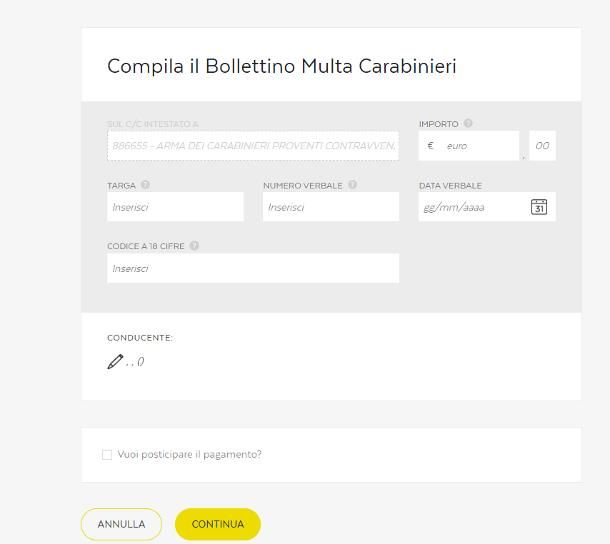610x544 pixels.
Task: Click the help icon next to IMPORTO
Action: 468,124
